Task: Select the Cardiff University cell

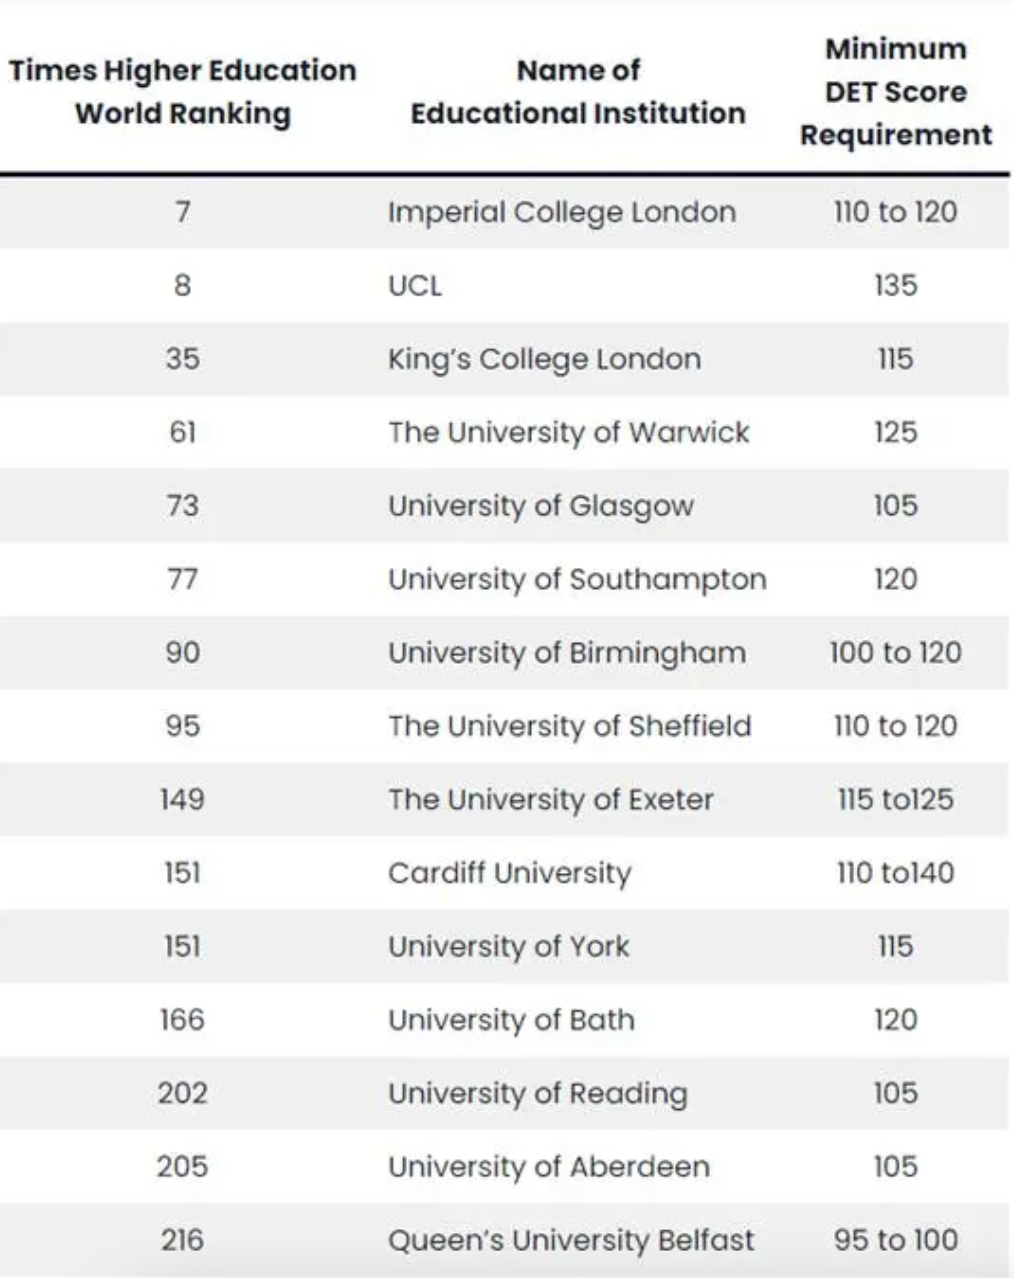Action: coord(509,873)
